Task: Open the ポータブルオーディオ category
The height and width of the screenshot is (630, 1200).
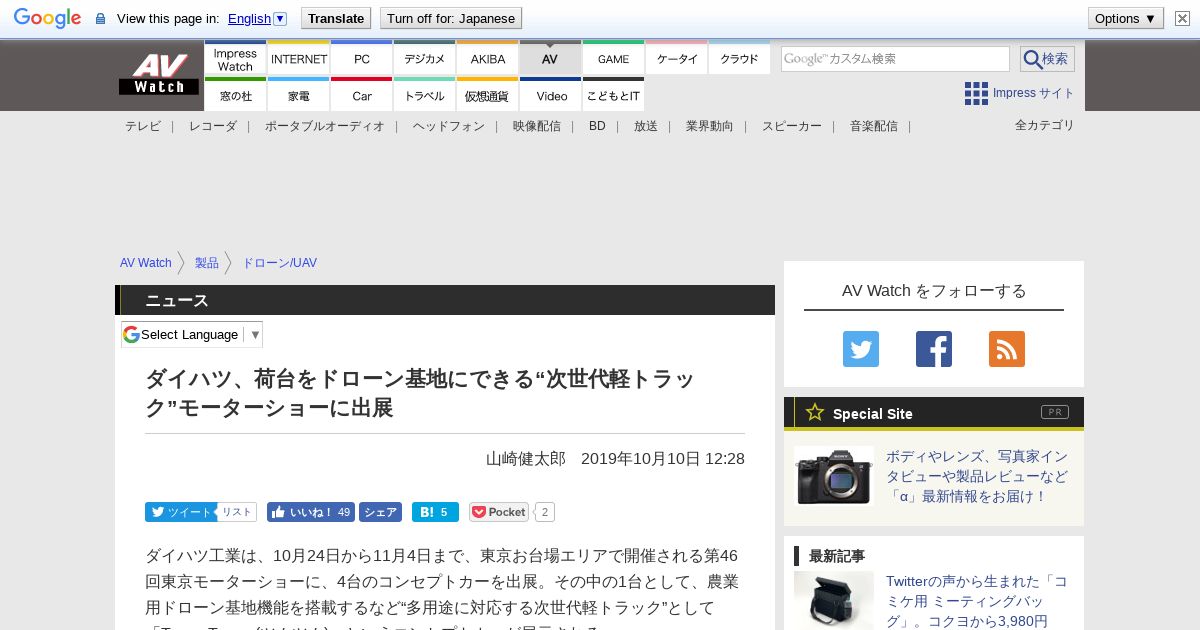Action: [325, 126]
